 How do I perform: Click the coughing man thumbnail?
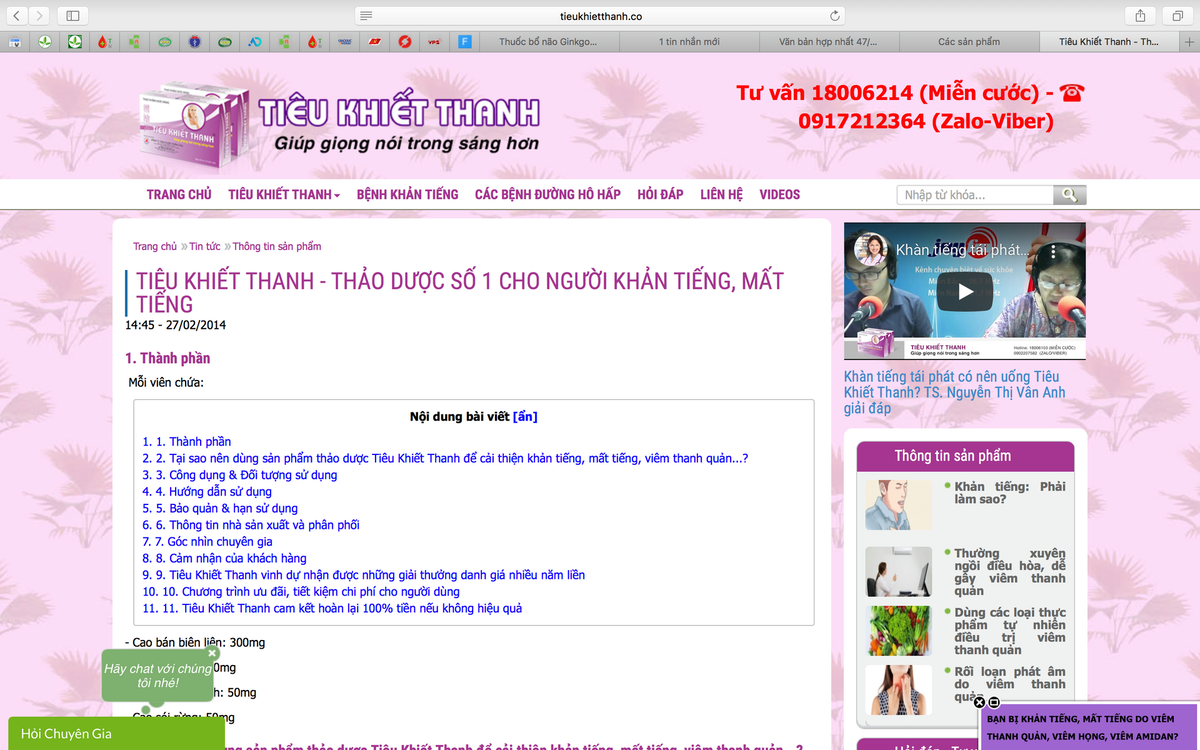(898, 505)
